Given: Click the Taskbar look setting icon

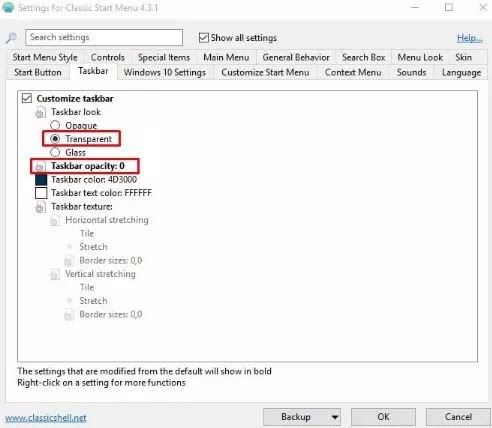Looking at the screenshot, I should [x=40, y=112].
